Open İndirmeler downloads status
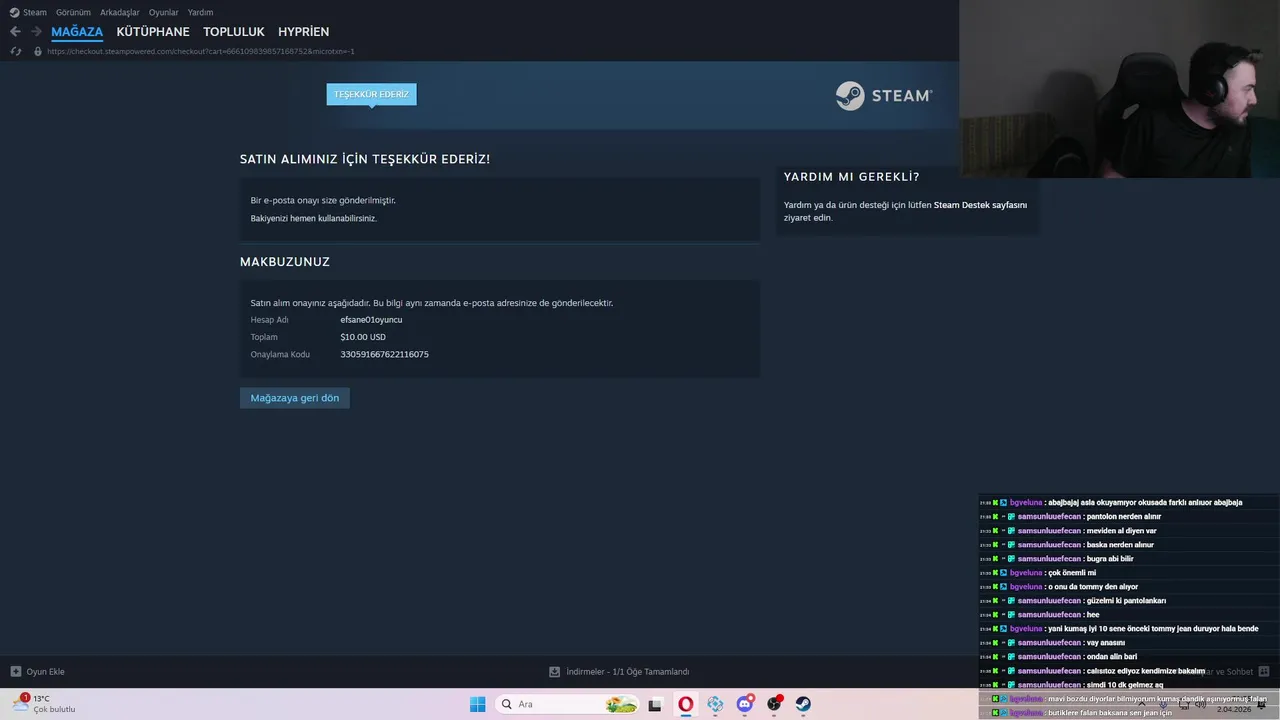 click(628, 672)
